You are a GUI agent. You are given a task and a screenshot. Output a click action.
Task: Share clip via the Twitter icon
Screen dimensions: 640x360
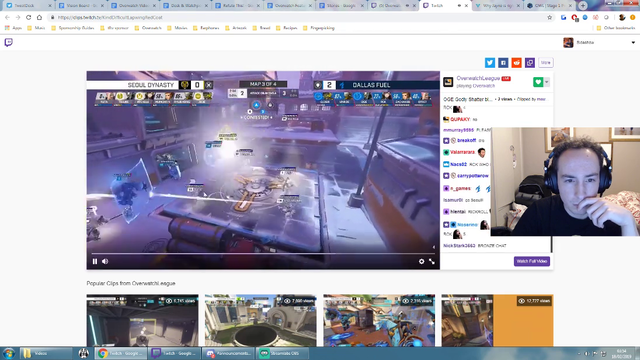[x=490, y=62]
